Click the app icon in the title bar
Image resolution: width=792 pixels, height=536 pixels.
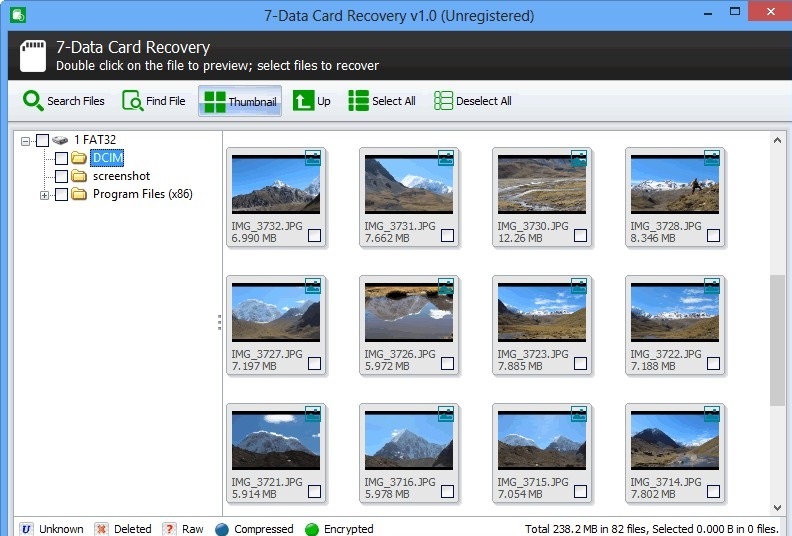pyautogui.click(x=18, y=15)
